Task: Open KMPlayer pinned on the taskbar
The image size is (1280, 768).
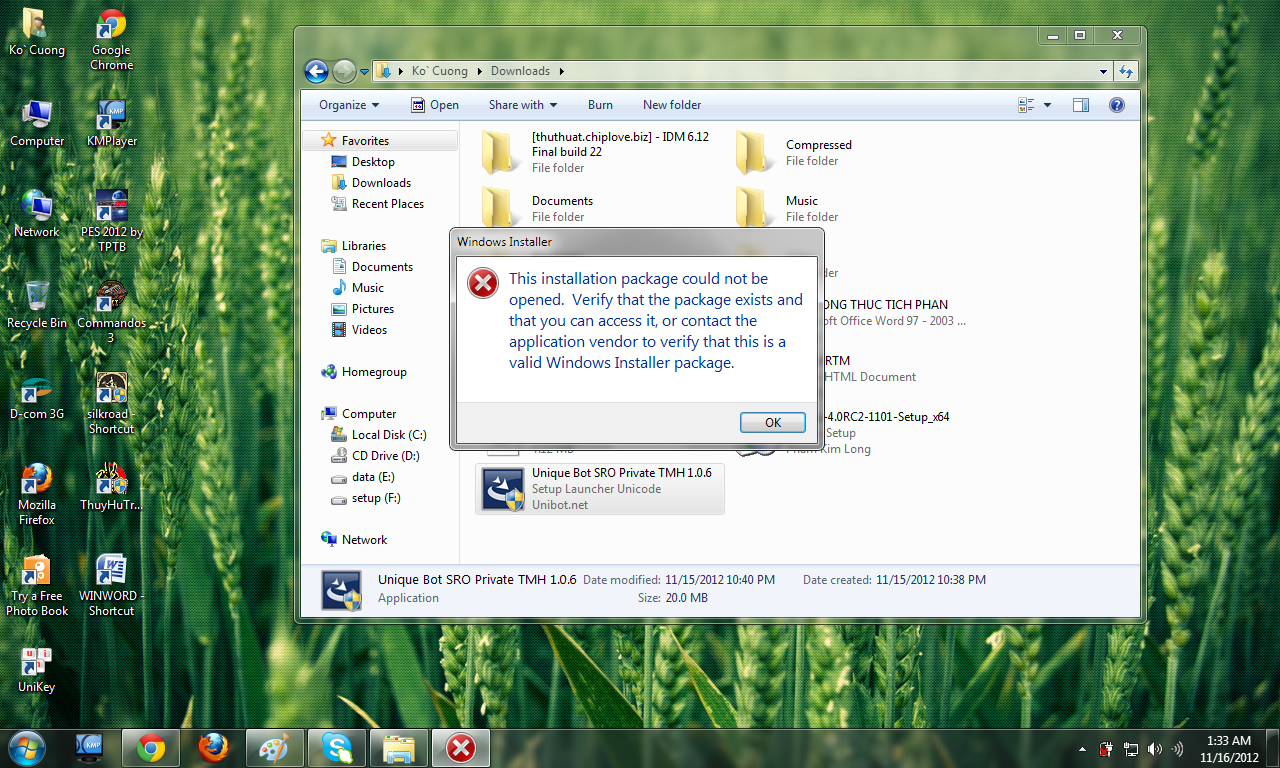Action: point(89,748)
